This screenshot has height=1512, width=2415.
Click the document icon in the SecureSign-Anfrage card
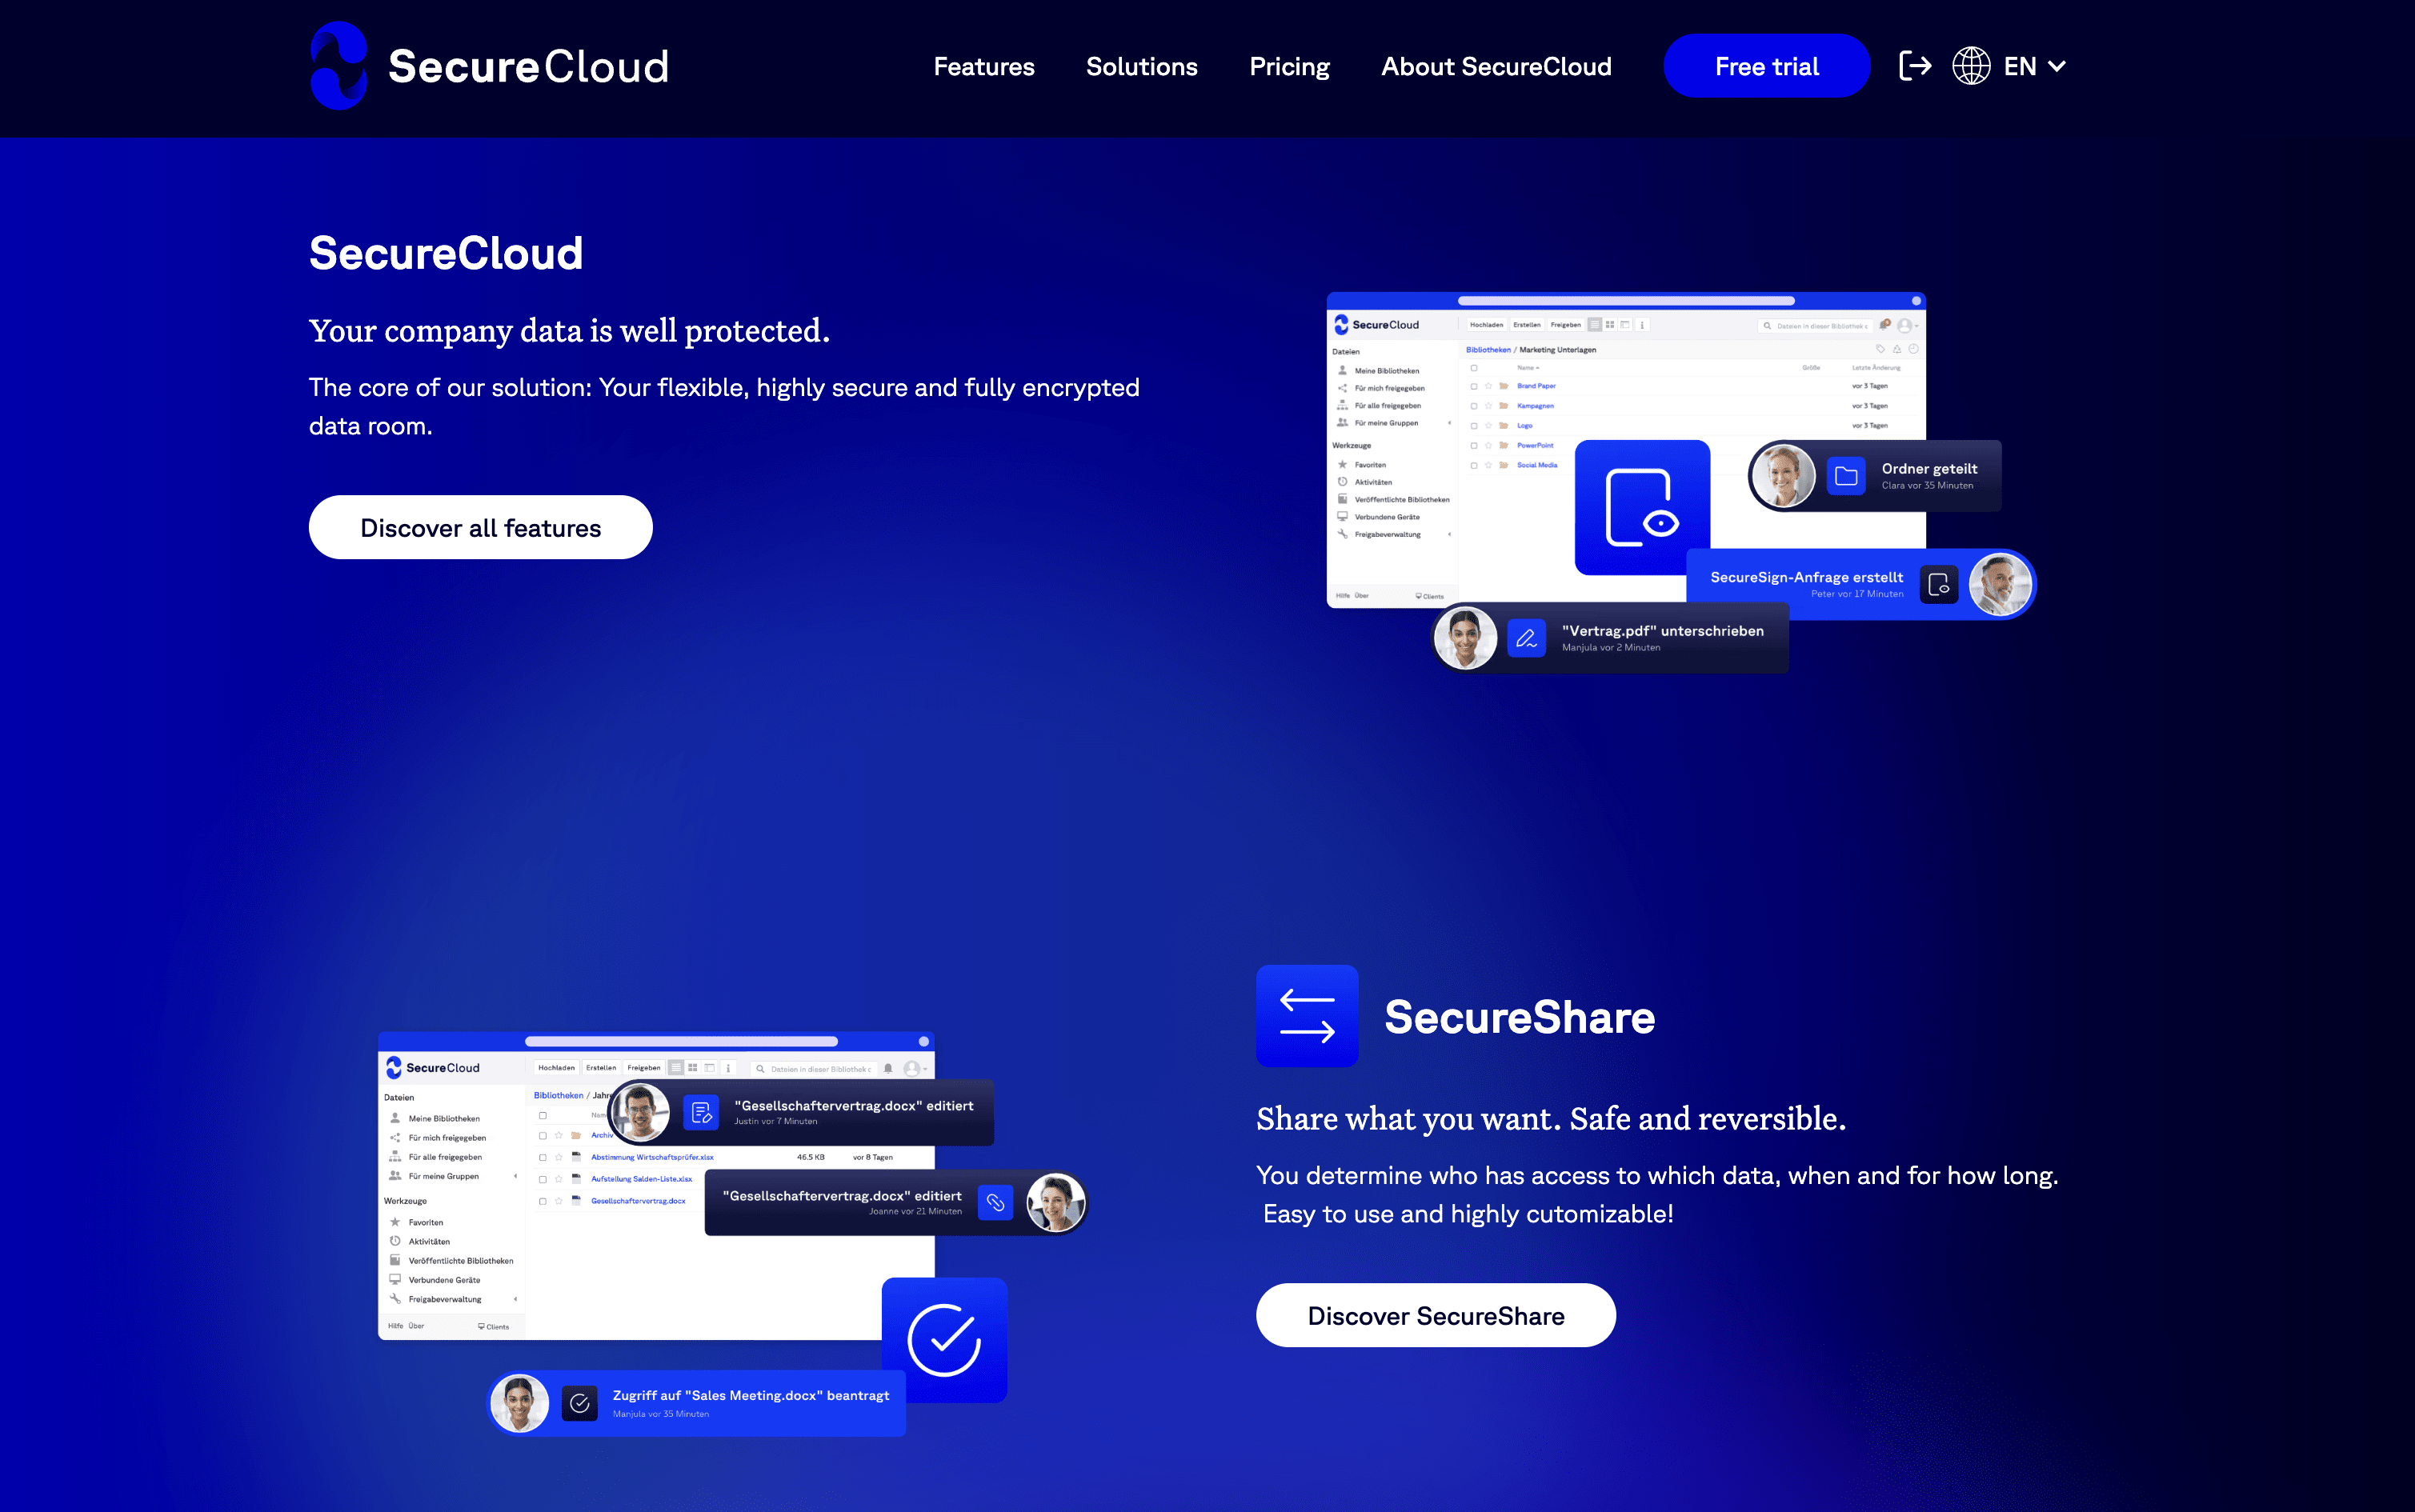click(x=1938, y=584)
